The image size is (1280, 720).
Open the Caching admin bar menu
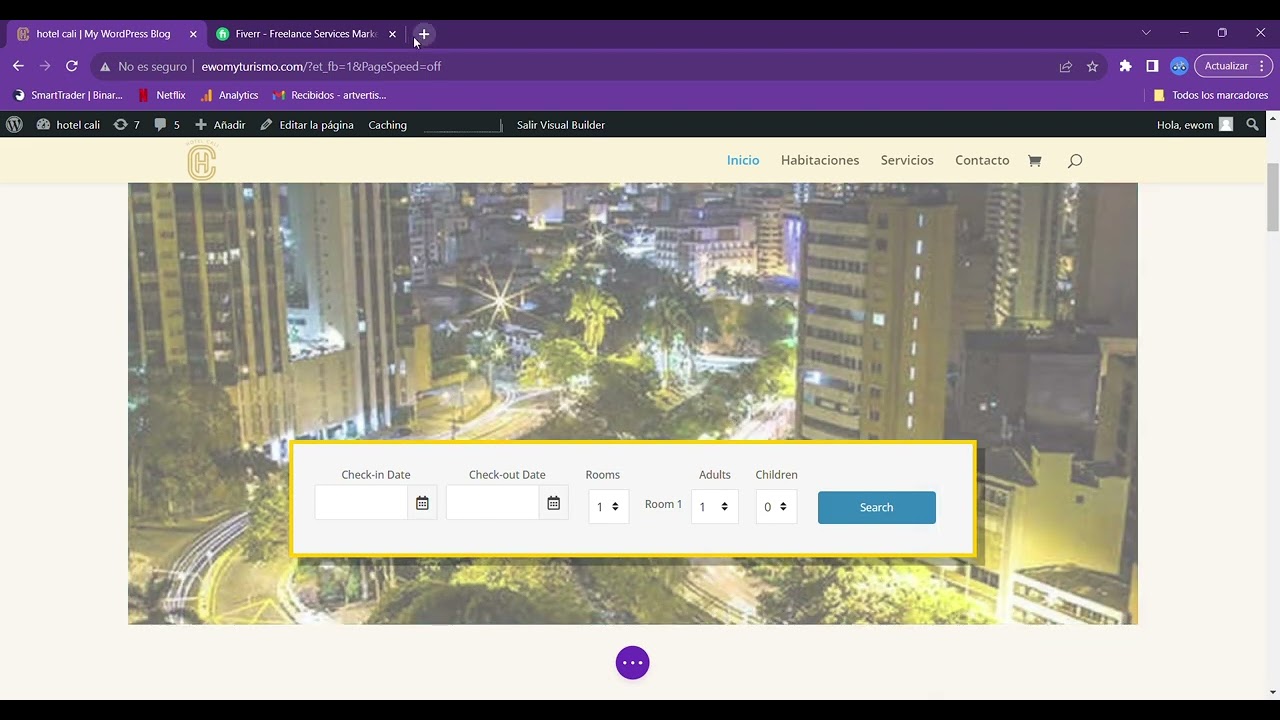coord(387,125)
